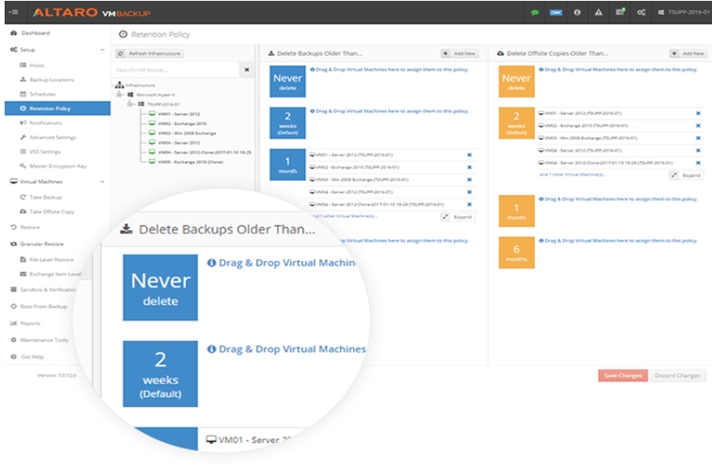Viewport: 712px width, 464px height.
Task: Select the orange 1 month offsite tile
Action: pyautogui.click(x=516, y=211)
